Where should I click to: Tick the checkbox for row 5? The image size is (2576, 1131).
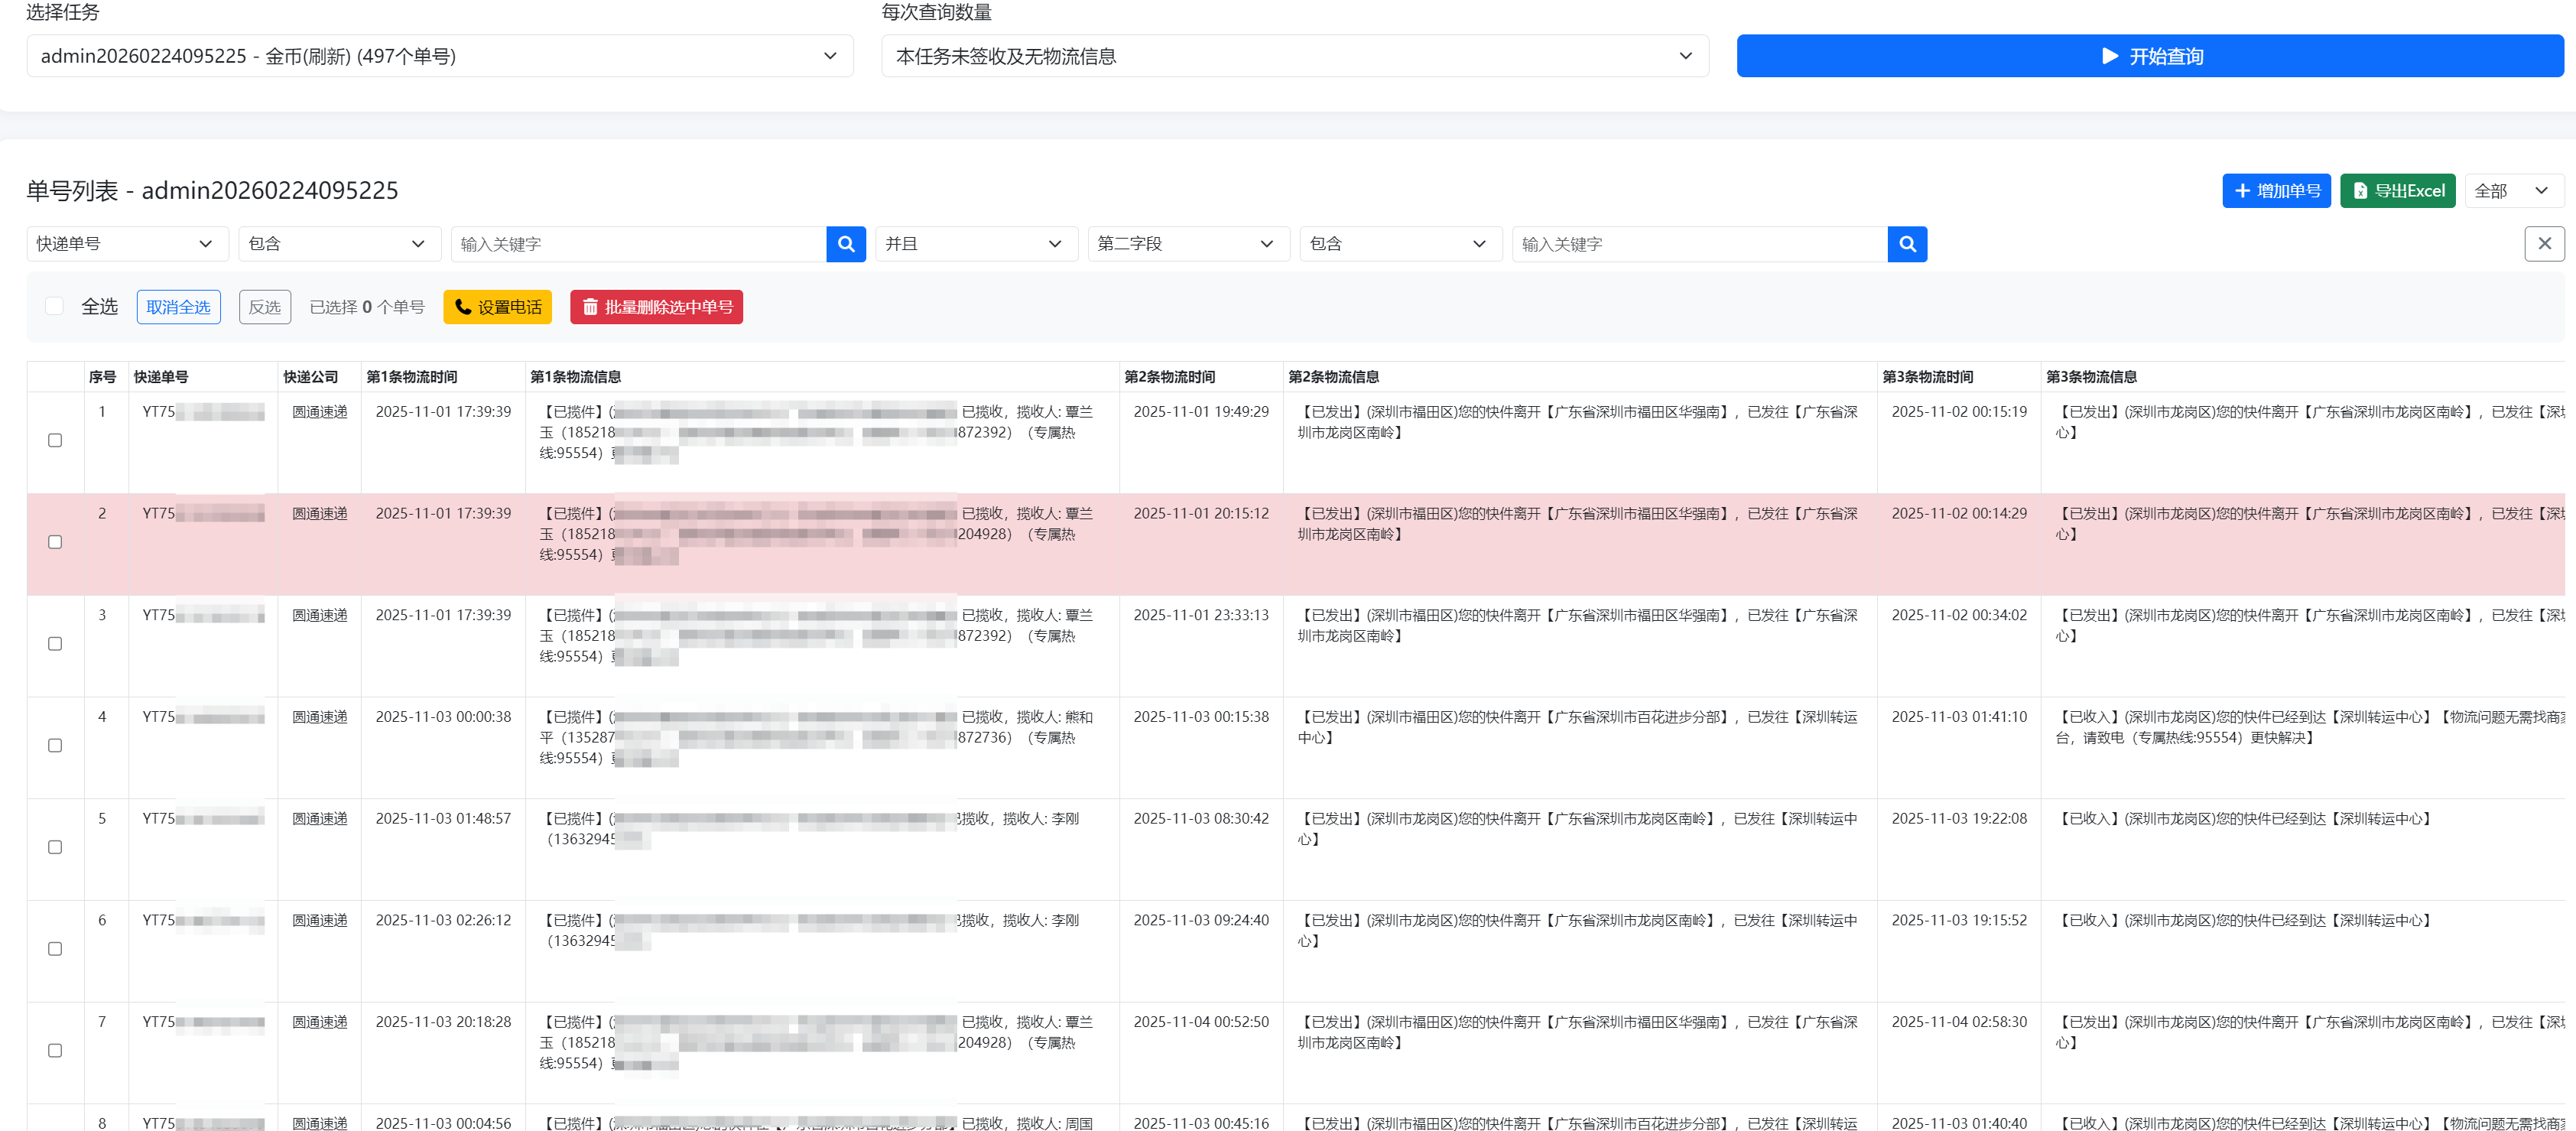click(55, 847)
